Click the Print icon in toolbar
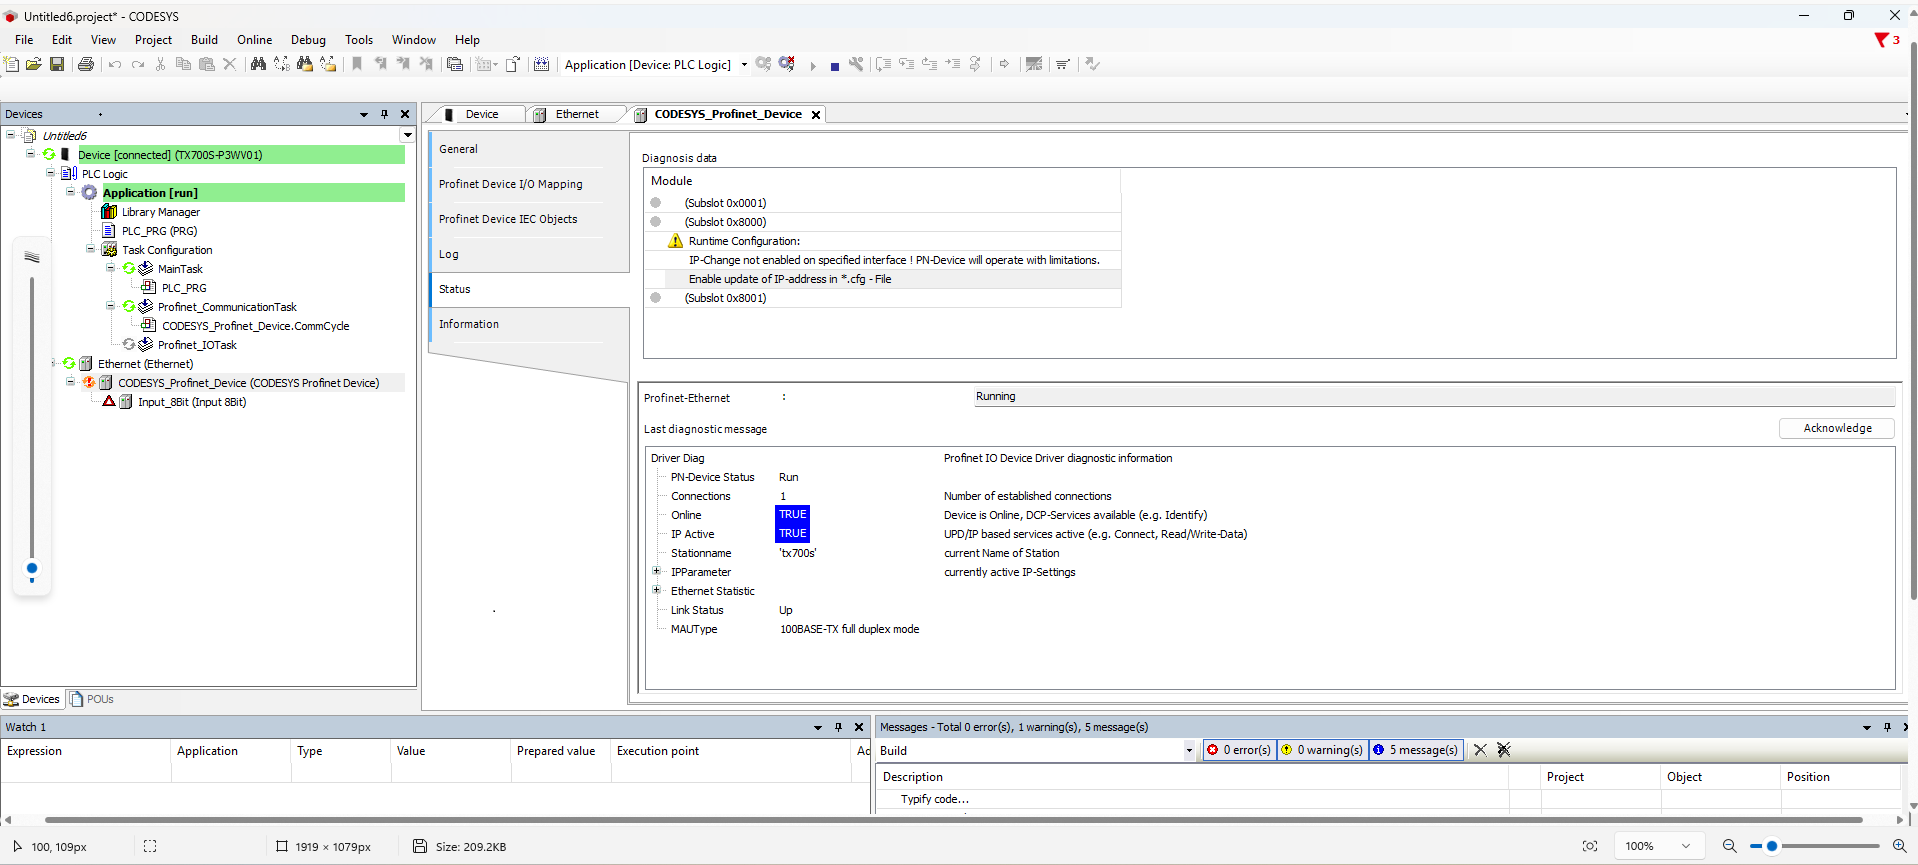Image resolution: width=1918 pixels, height=865 pixels. tap(86, 64)
